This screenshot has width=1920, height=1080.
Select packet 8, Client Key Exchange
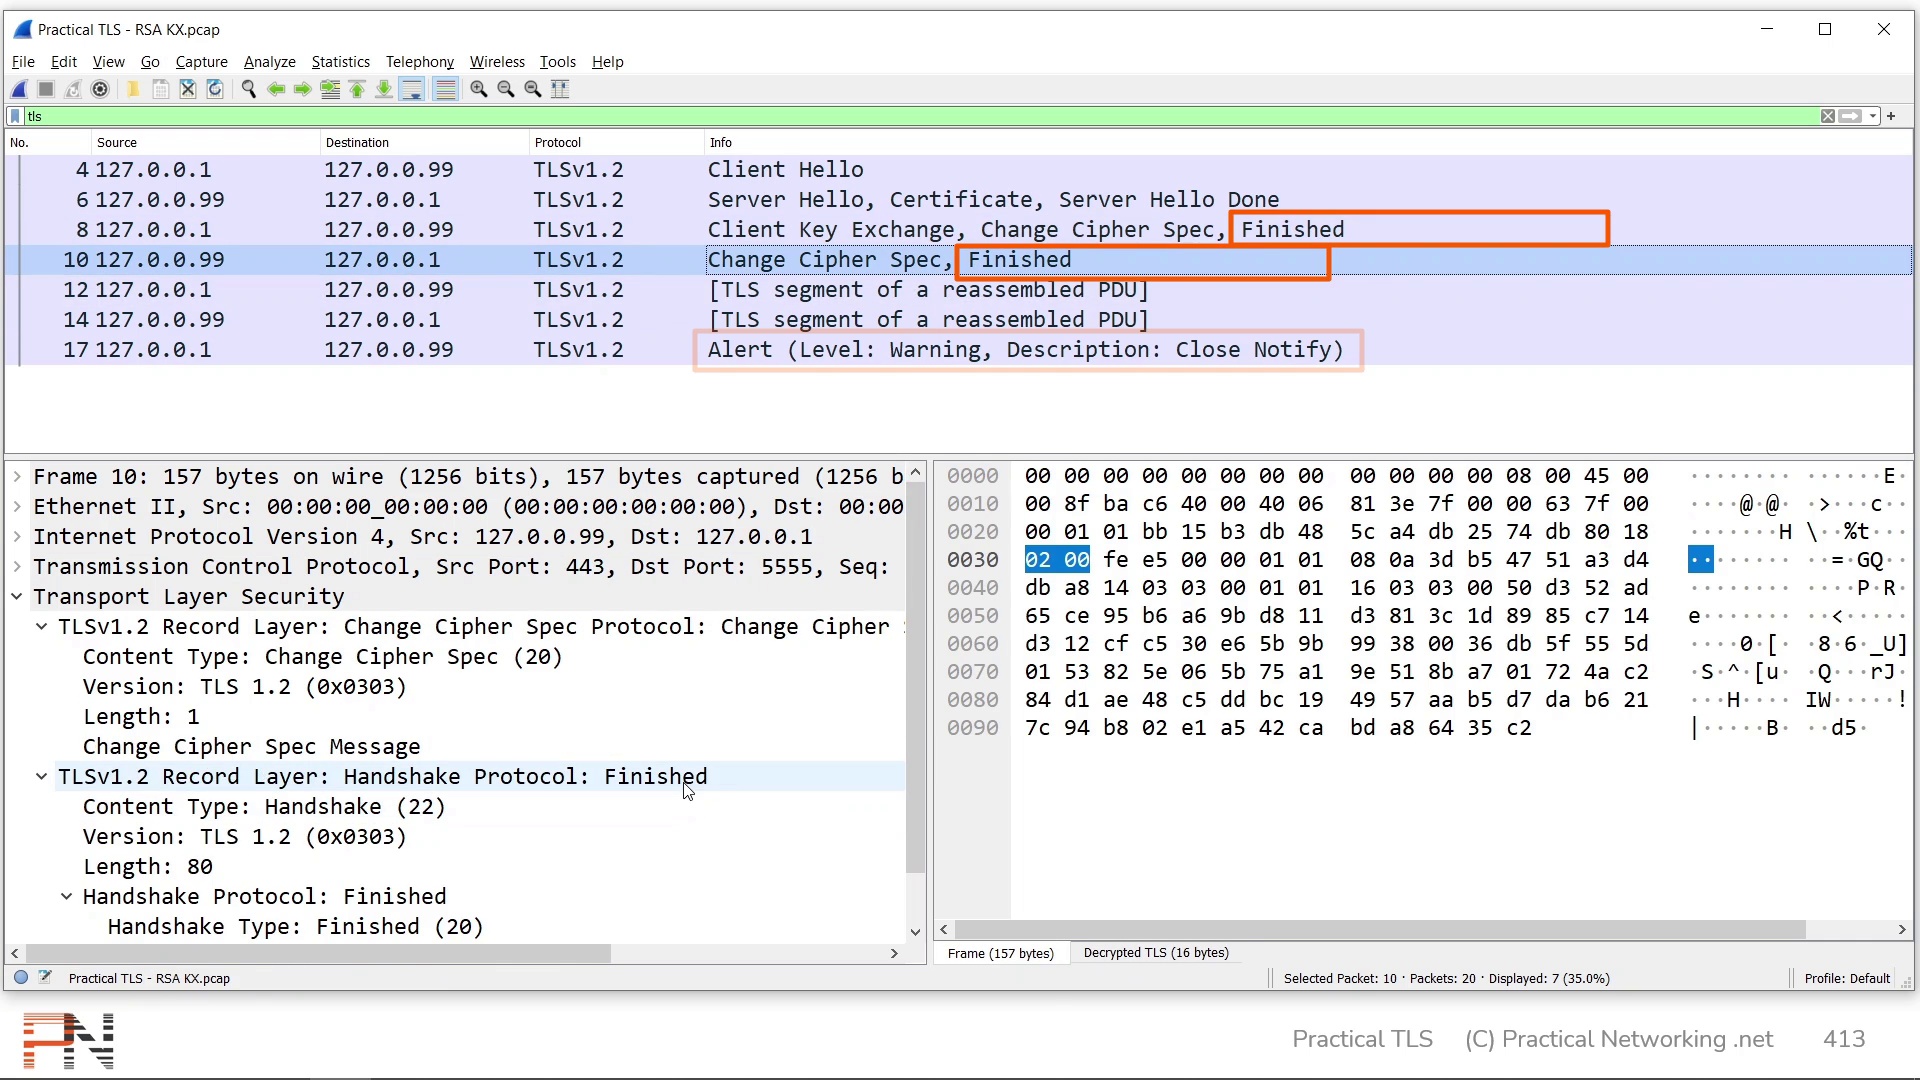coord(959,230)
